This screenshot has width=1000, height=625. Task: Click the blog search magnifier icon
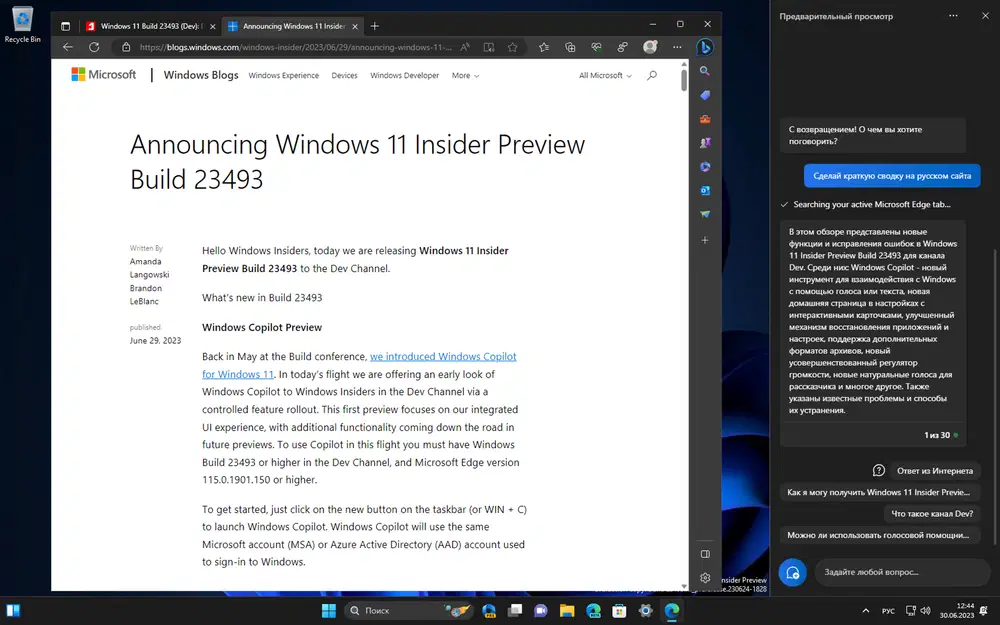tap(652, 75)
